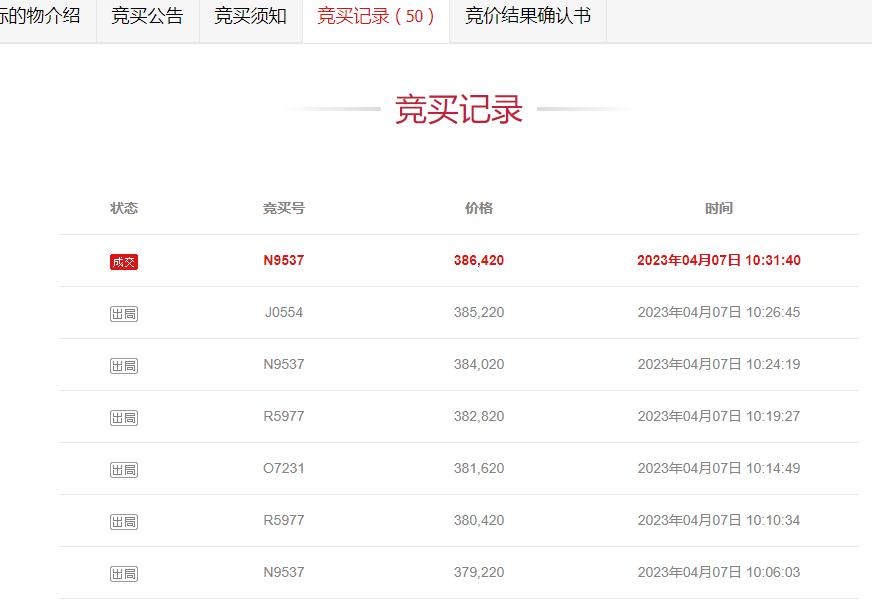Open the 竞买须知 tab

(x=249, y=17)
